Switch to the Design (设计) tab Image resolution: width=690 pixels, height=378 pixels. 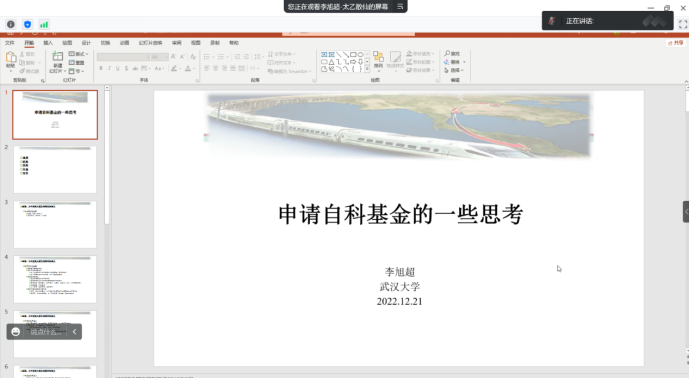pos(86,43)
